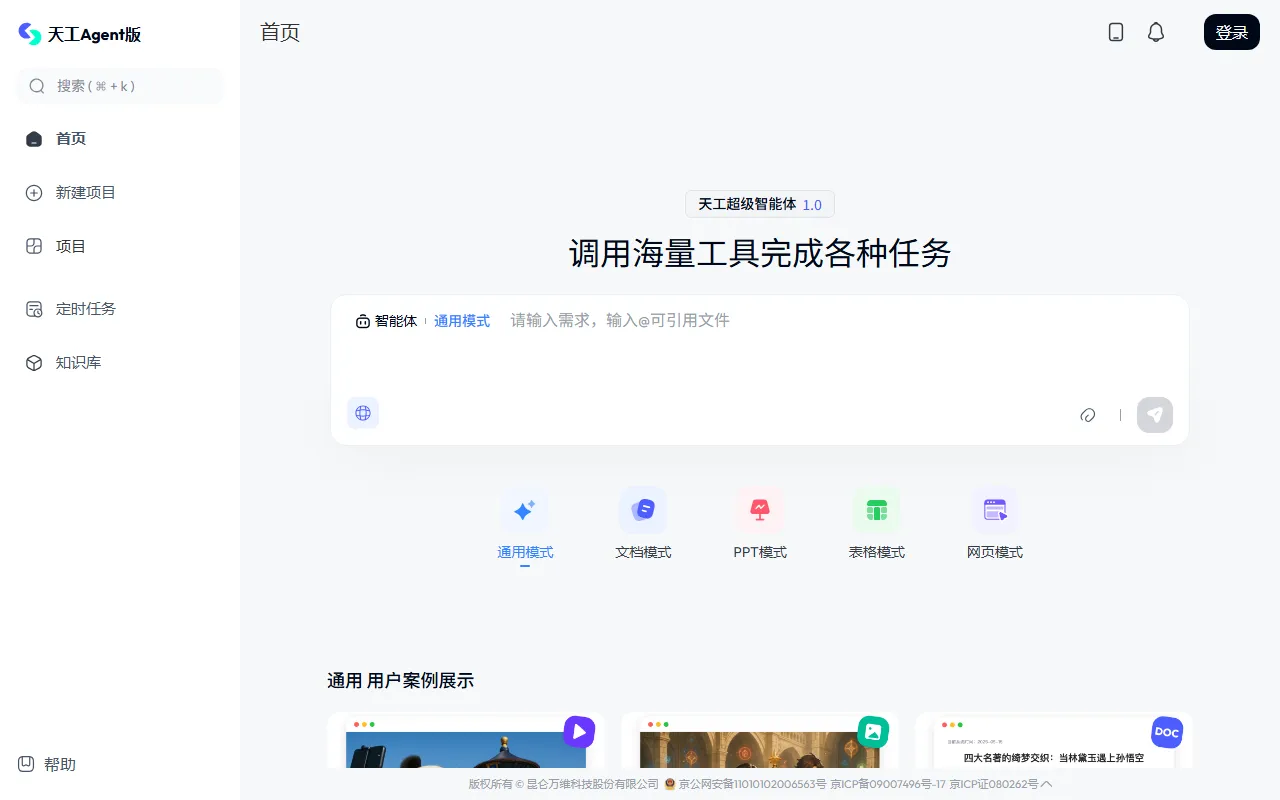
Task: Click the paperclip attachment icon
Action: pyautogui.click(x=1088, y=415)
